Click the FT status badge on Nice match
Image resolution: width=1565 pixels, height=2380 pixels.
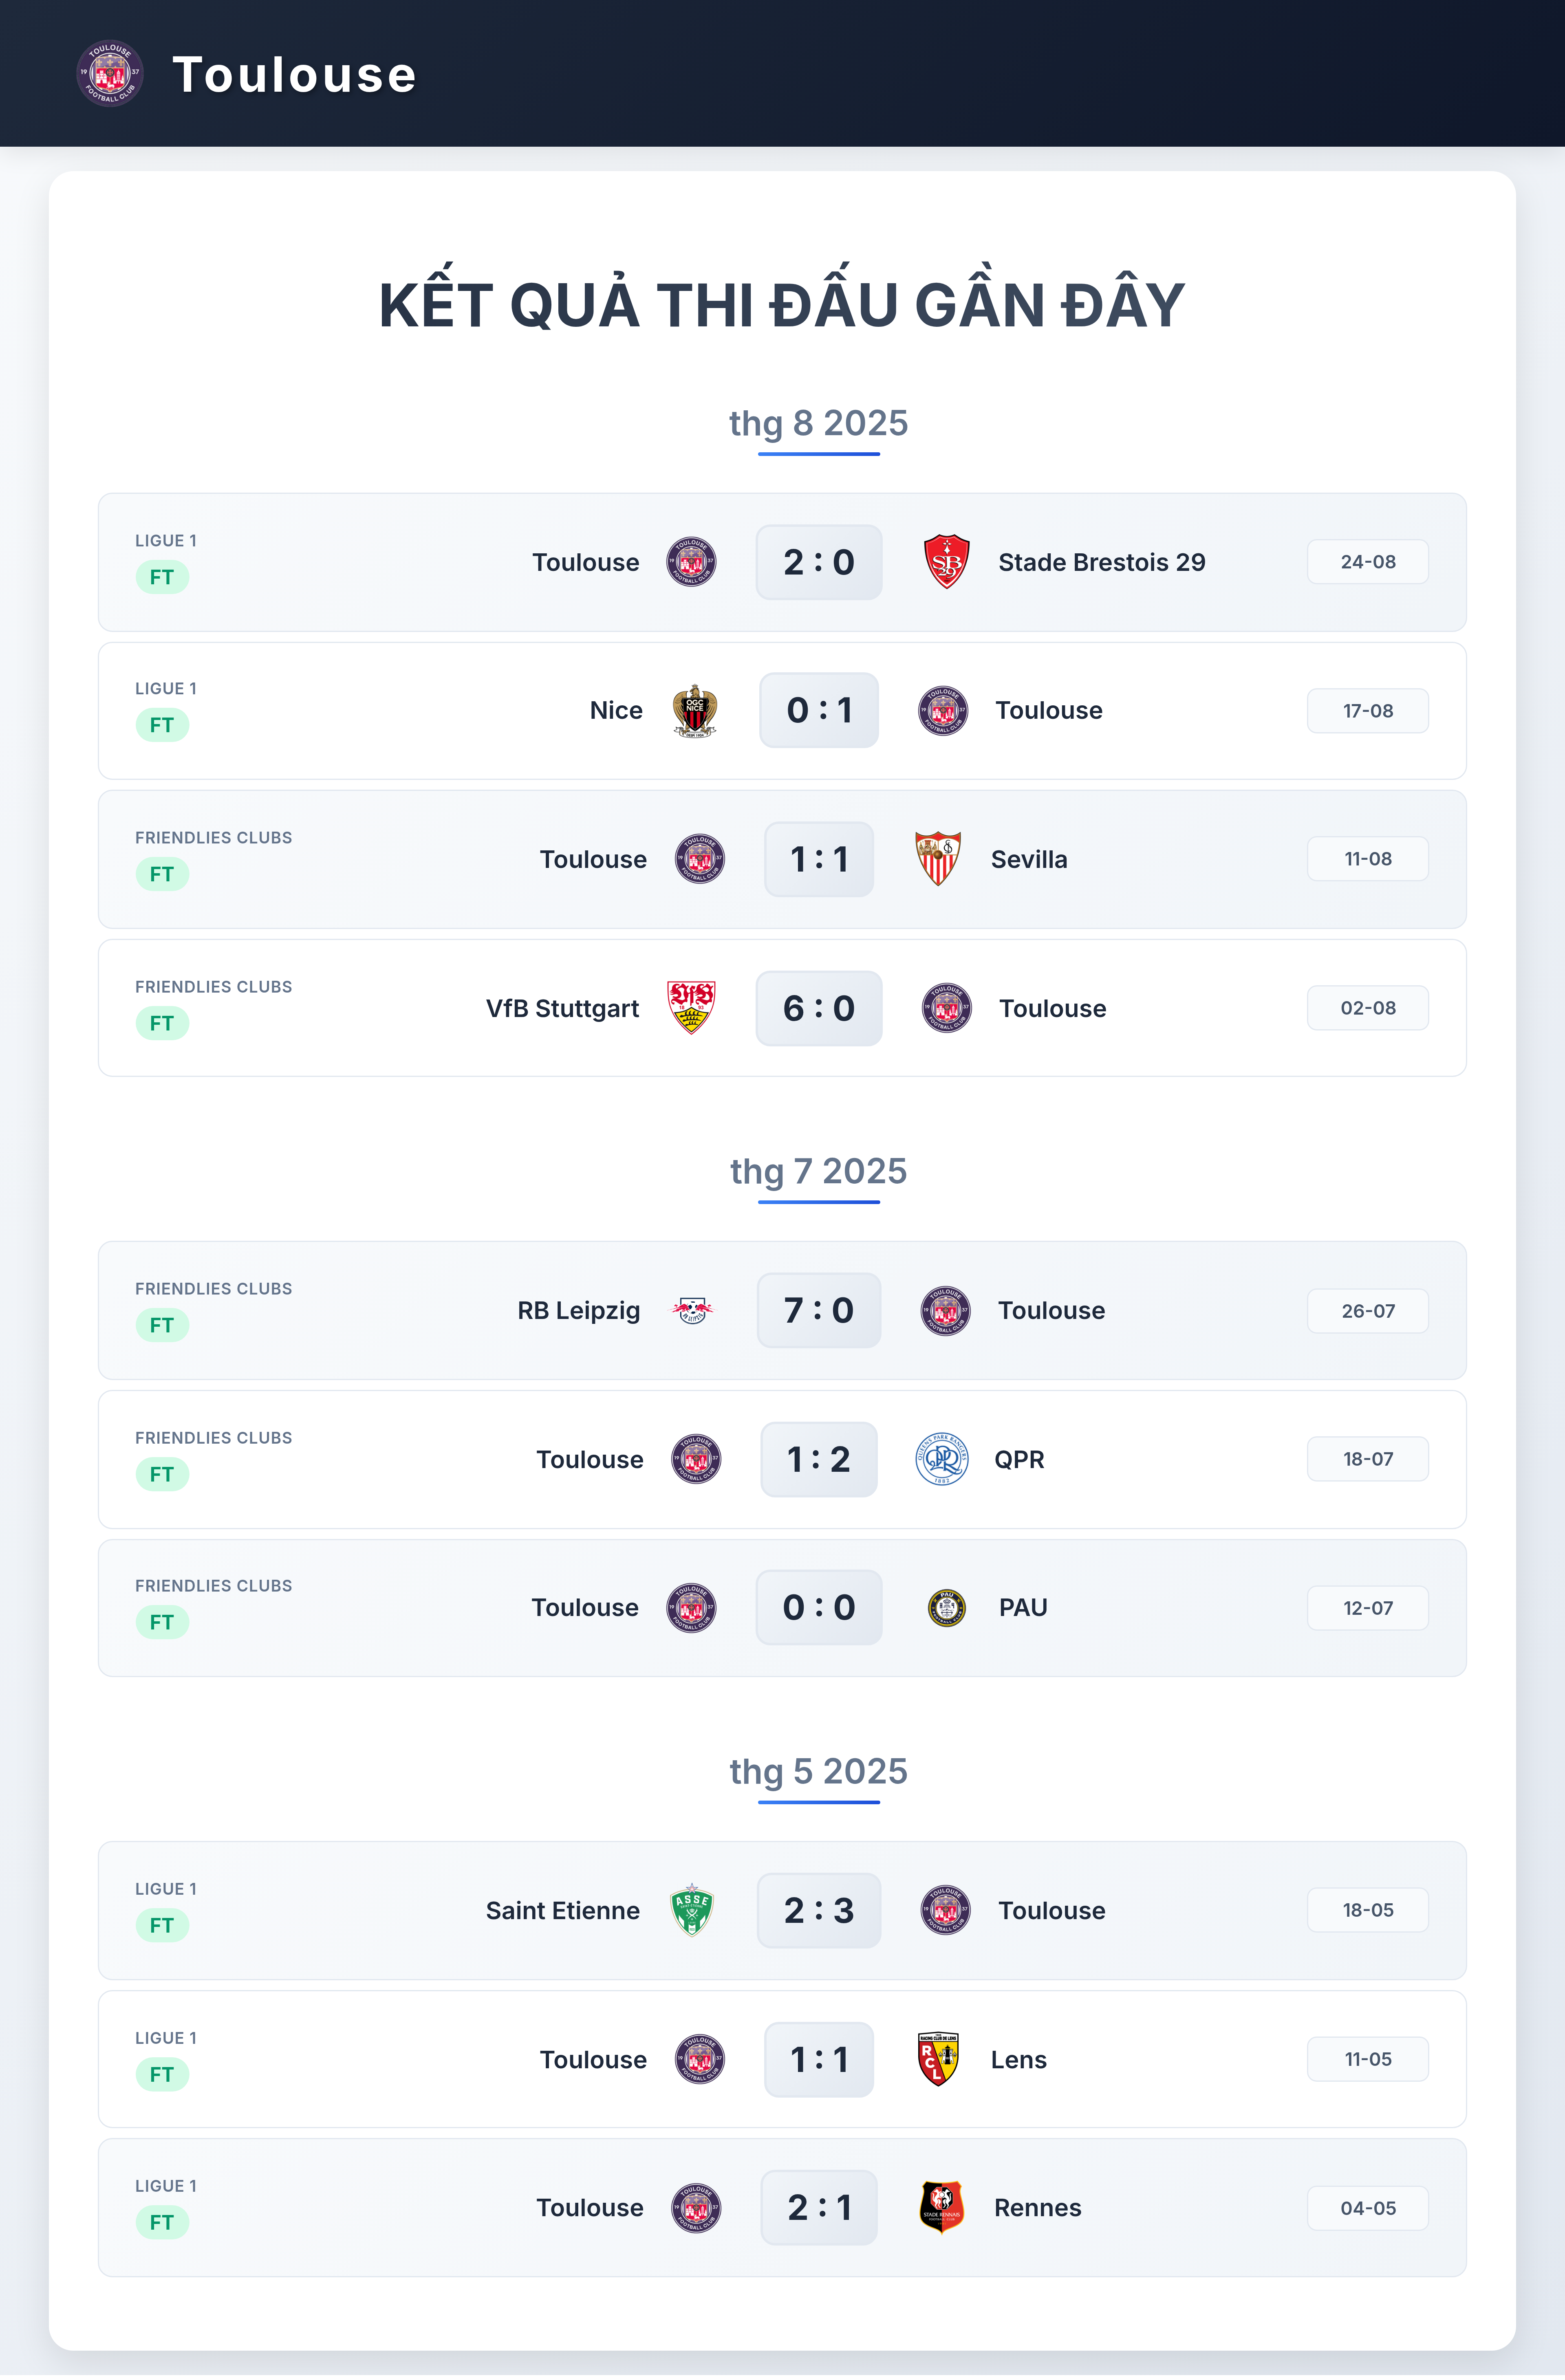click(162, 725)
